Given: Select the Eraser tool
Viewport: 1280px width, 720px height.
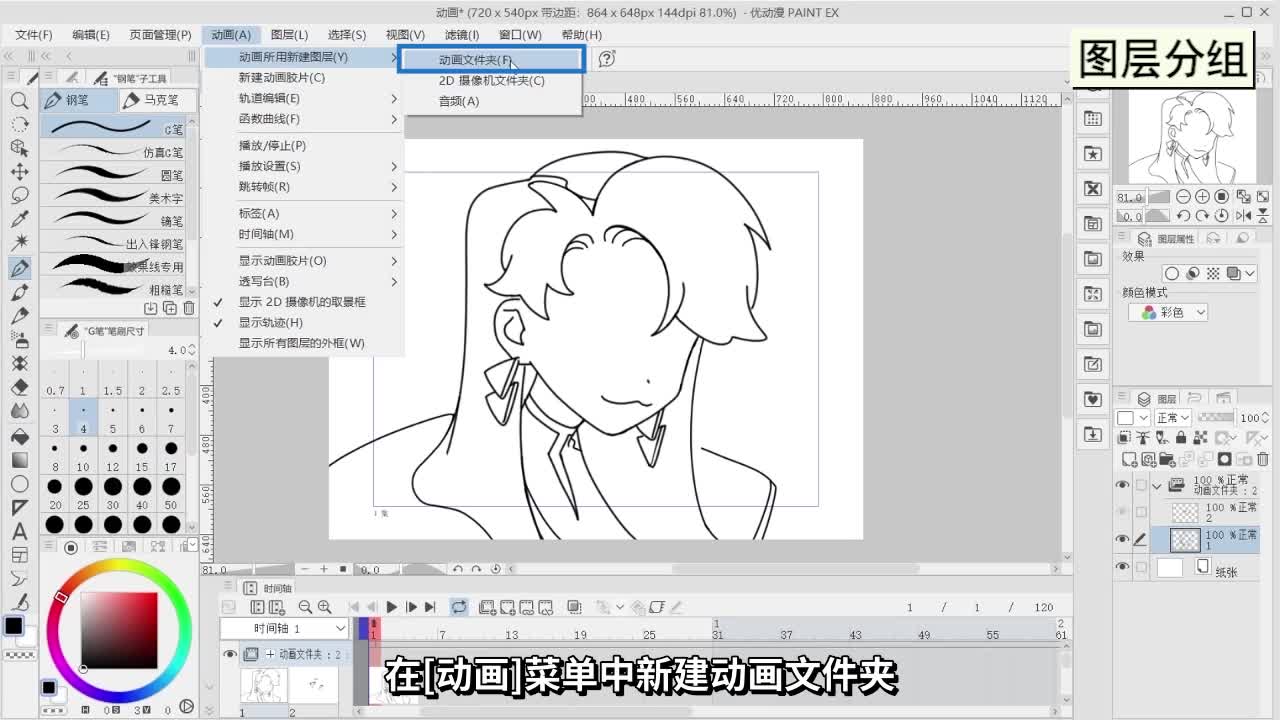Looking at the screenshot, I should (x=19, y=387).
